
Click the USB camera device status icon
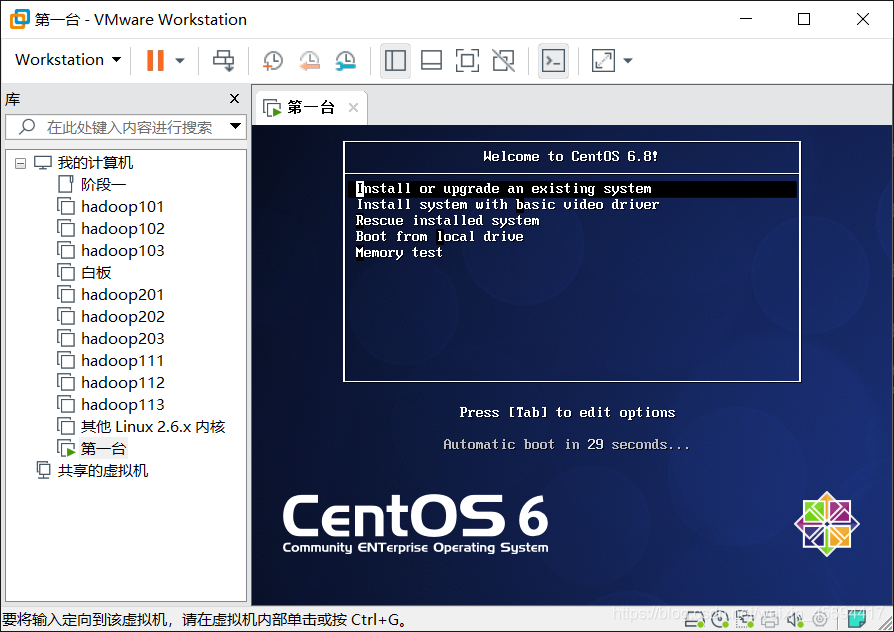tap(820, 619)
